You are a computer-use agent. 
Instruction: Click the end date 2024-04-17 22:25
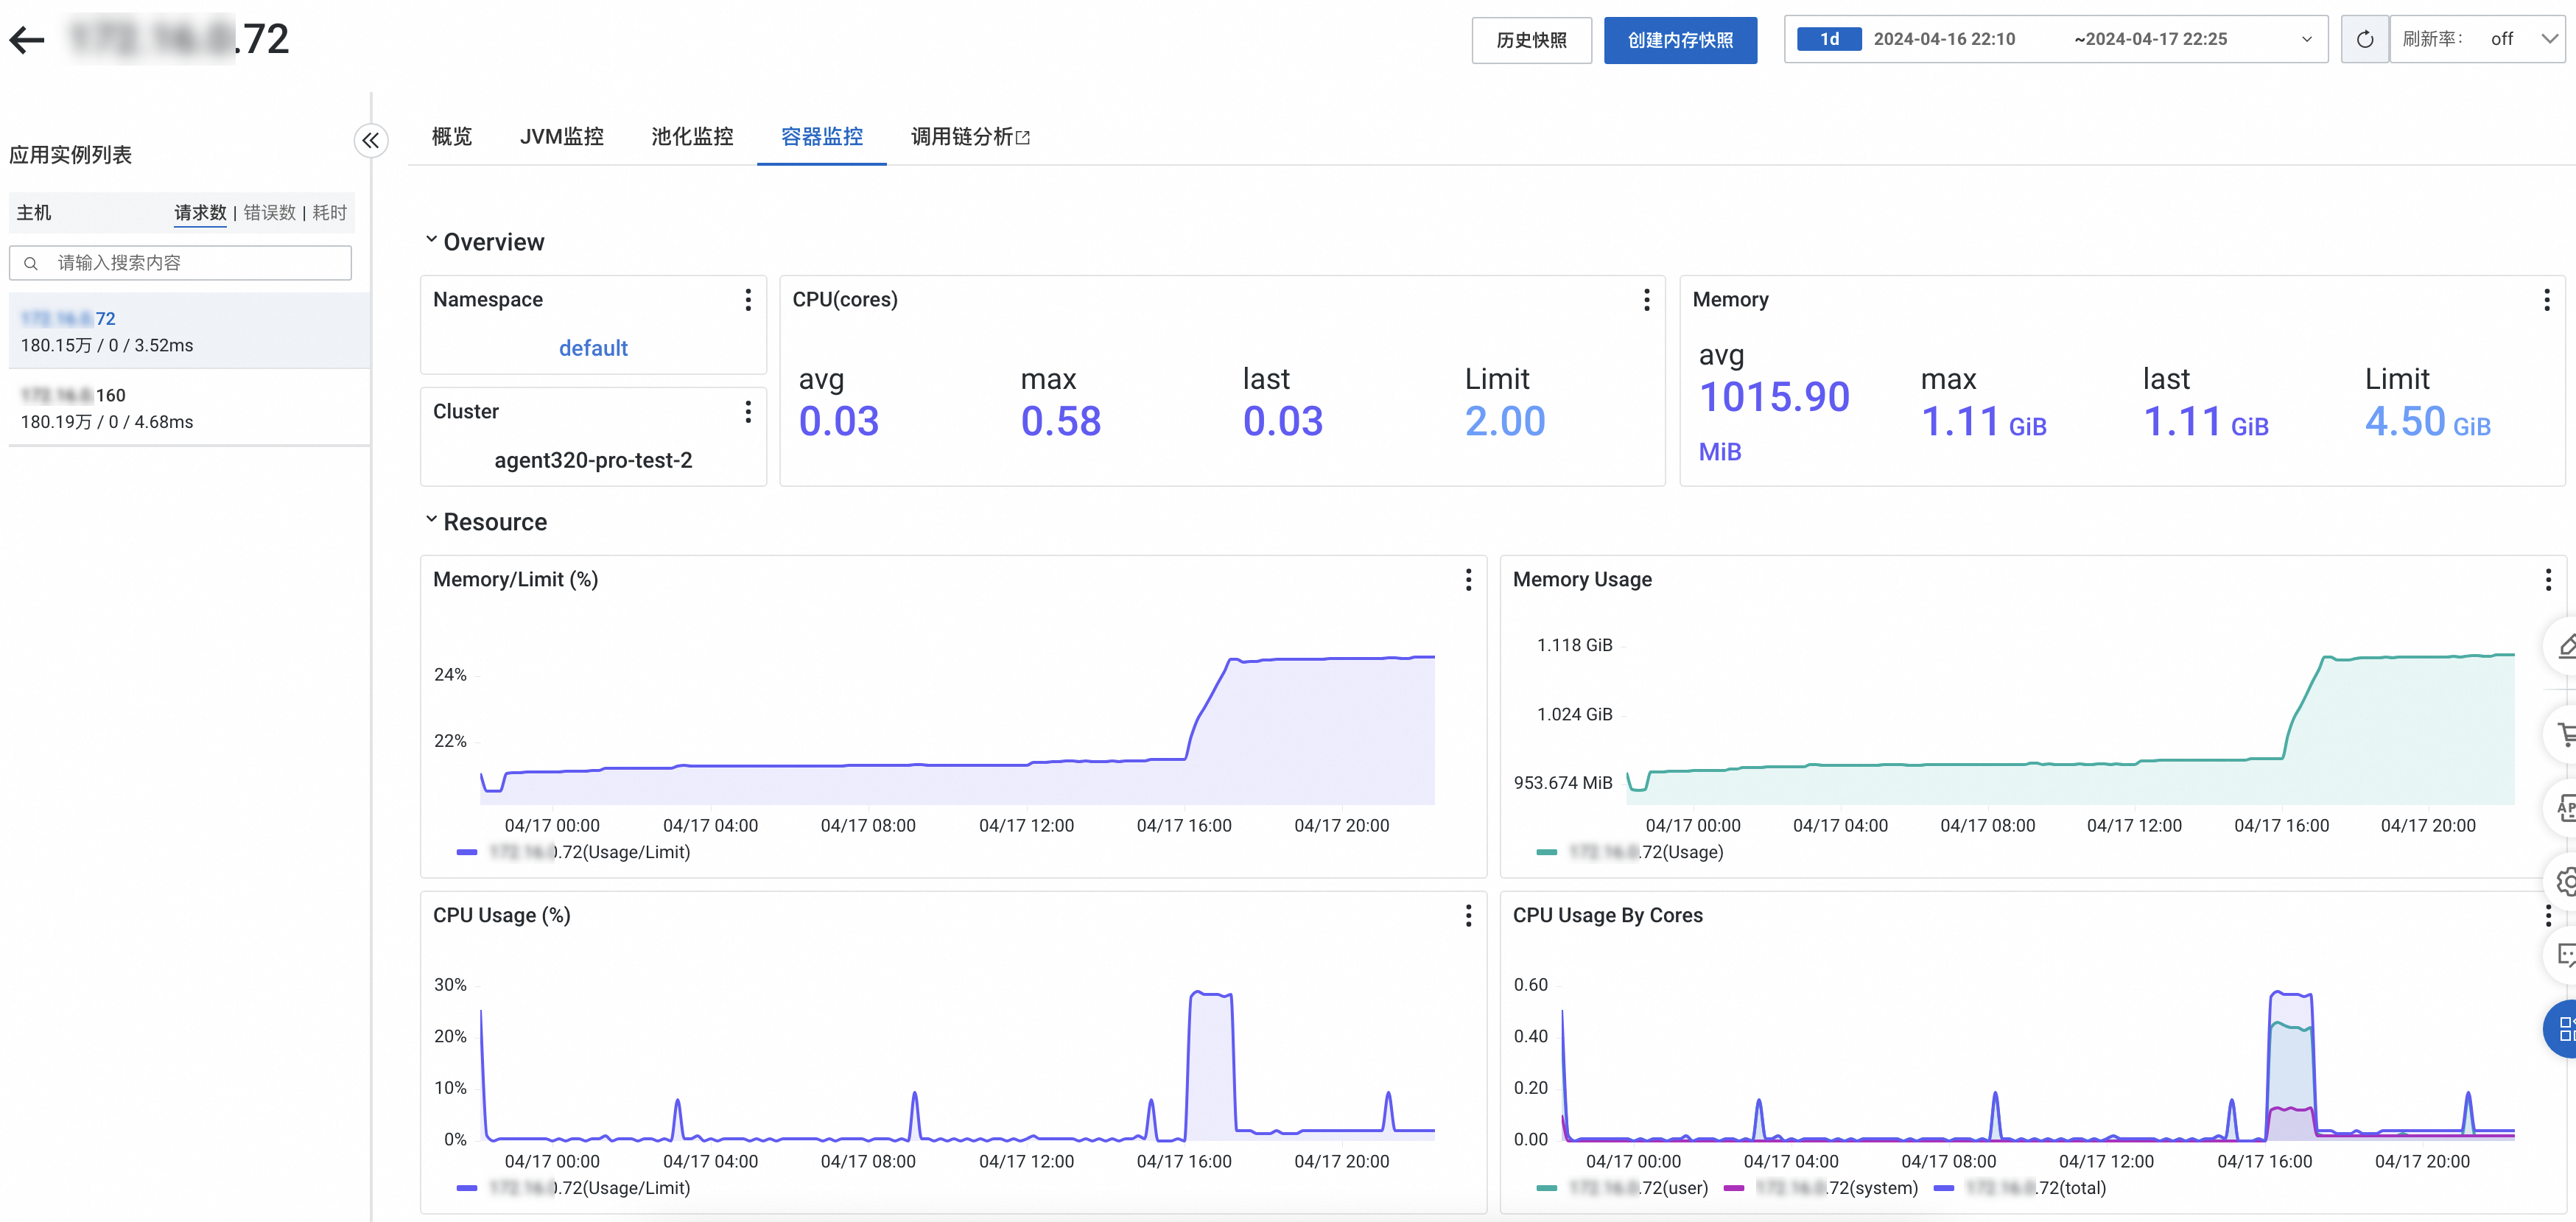pos(2150,40)
